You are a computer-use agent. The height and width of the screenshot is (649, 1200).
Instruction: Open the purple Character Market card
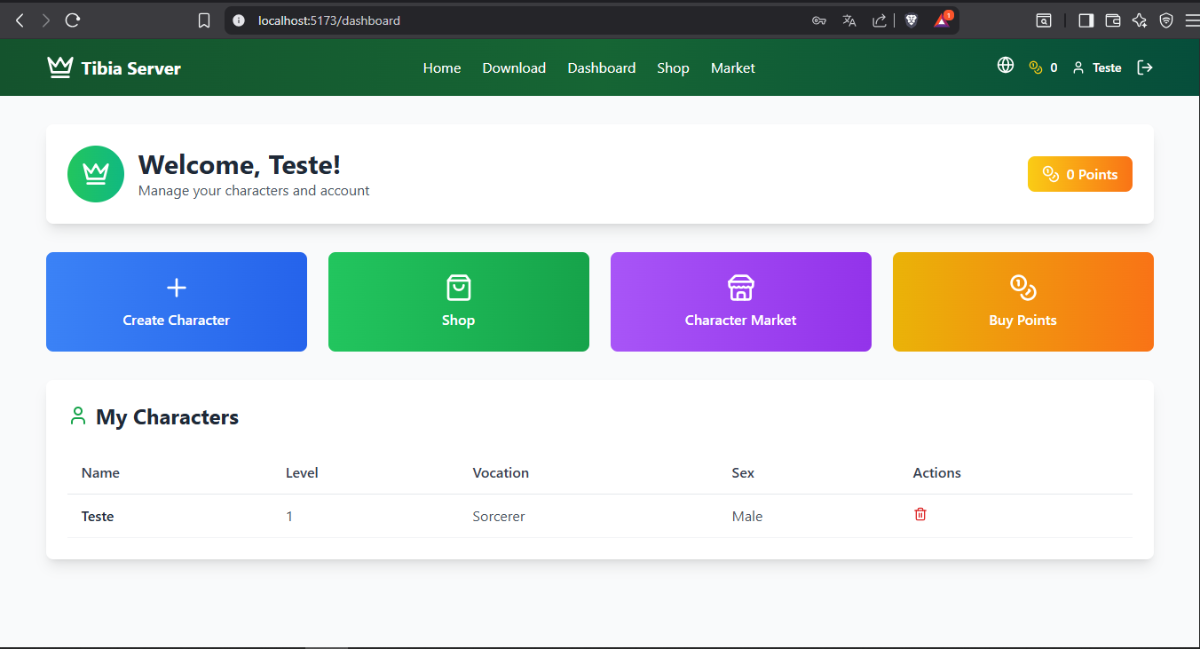[740, 302]
